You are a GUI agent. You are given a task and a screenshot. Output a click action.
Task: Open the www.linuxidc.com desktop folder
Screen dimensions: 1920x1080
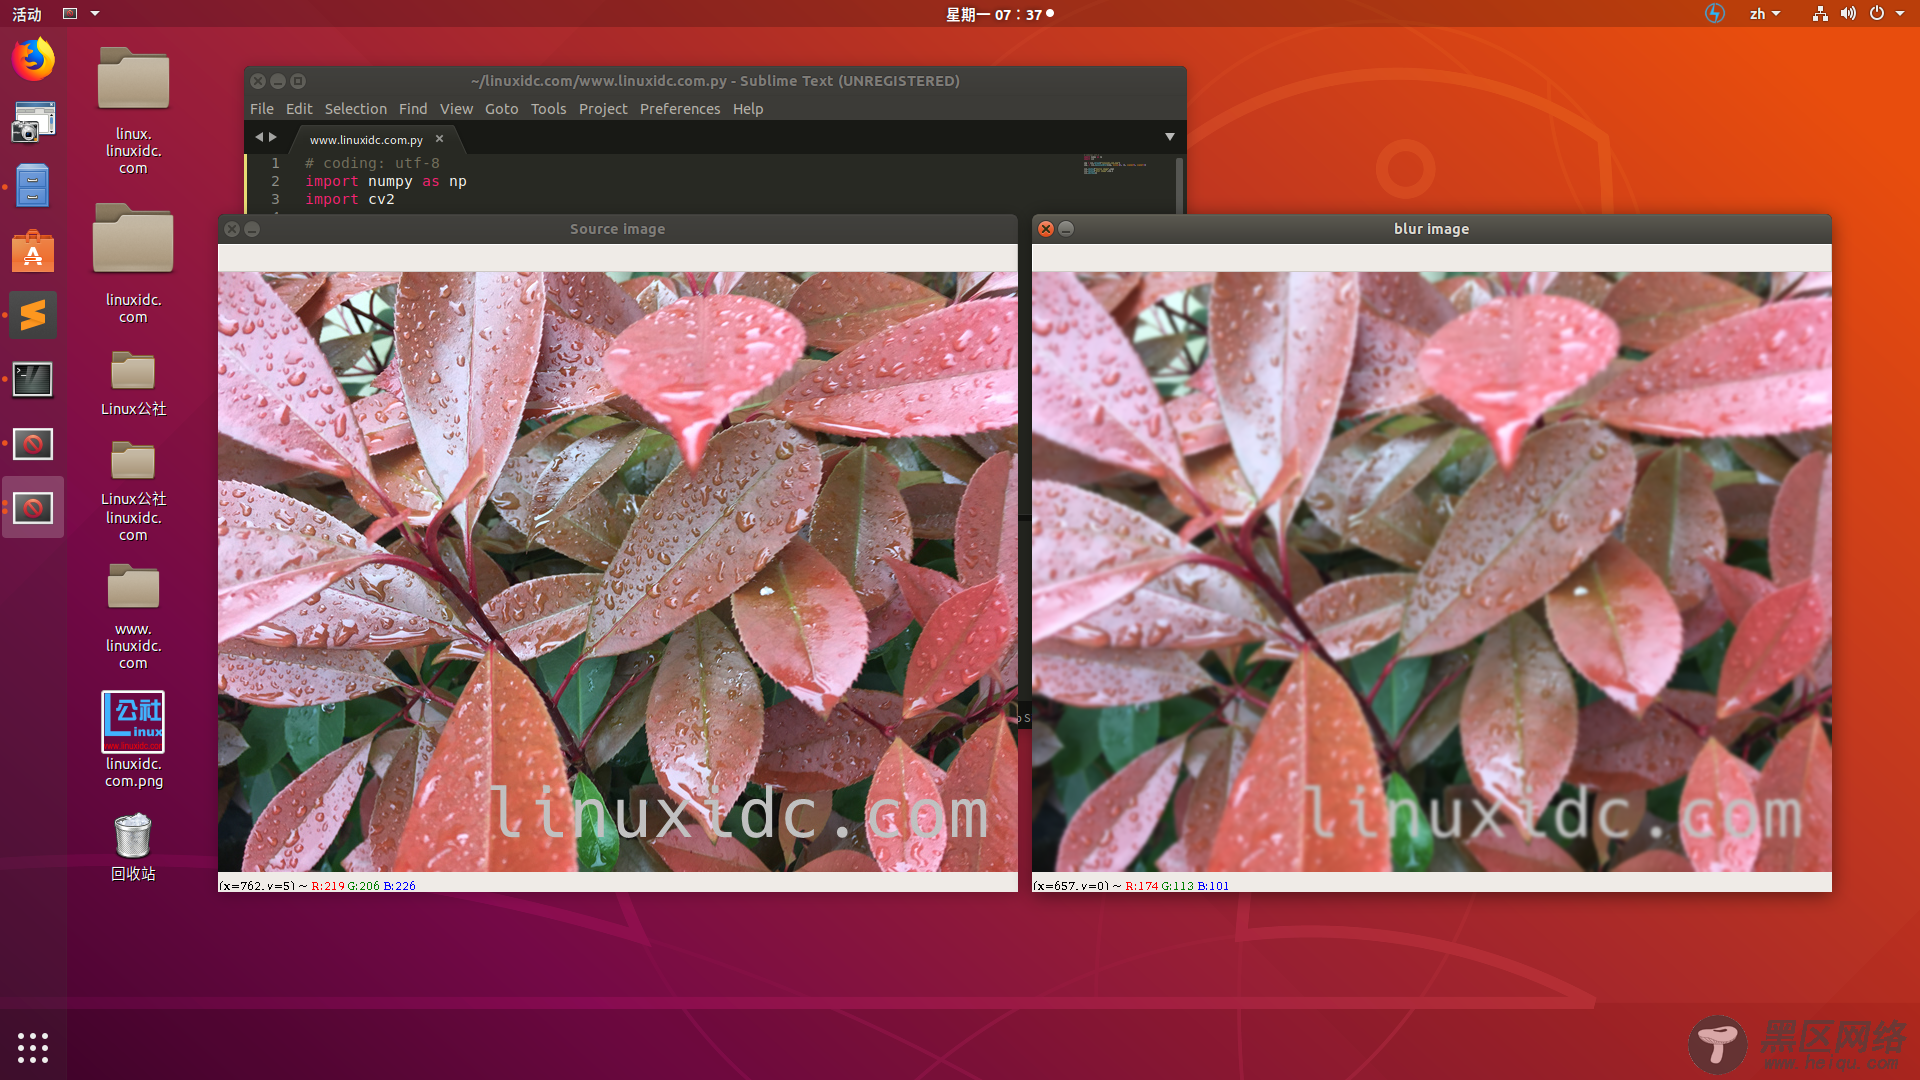133,616
